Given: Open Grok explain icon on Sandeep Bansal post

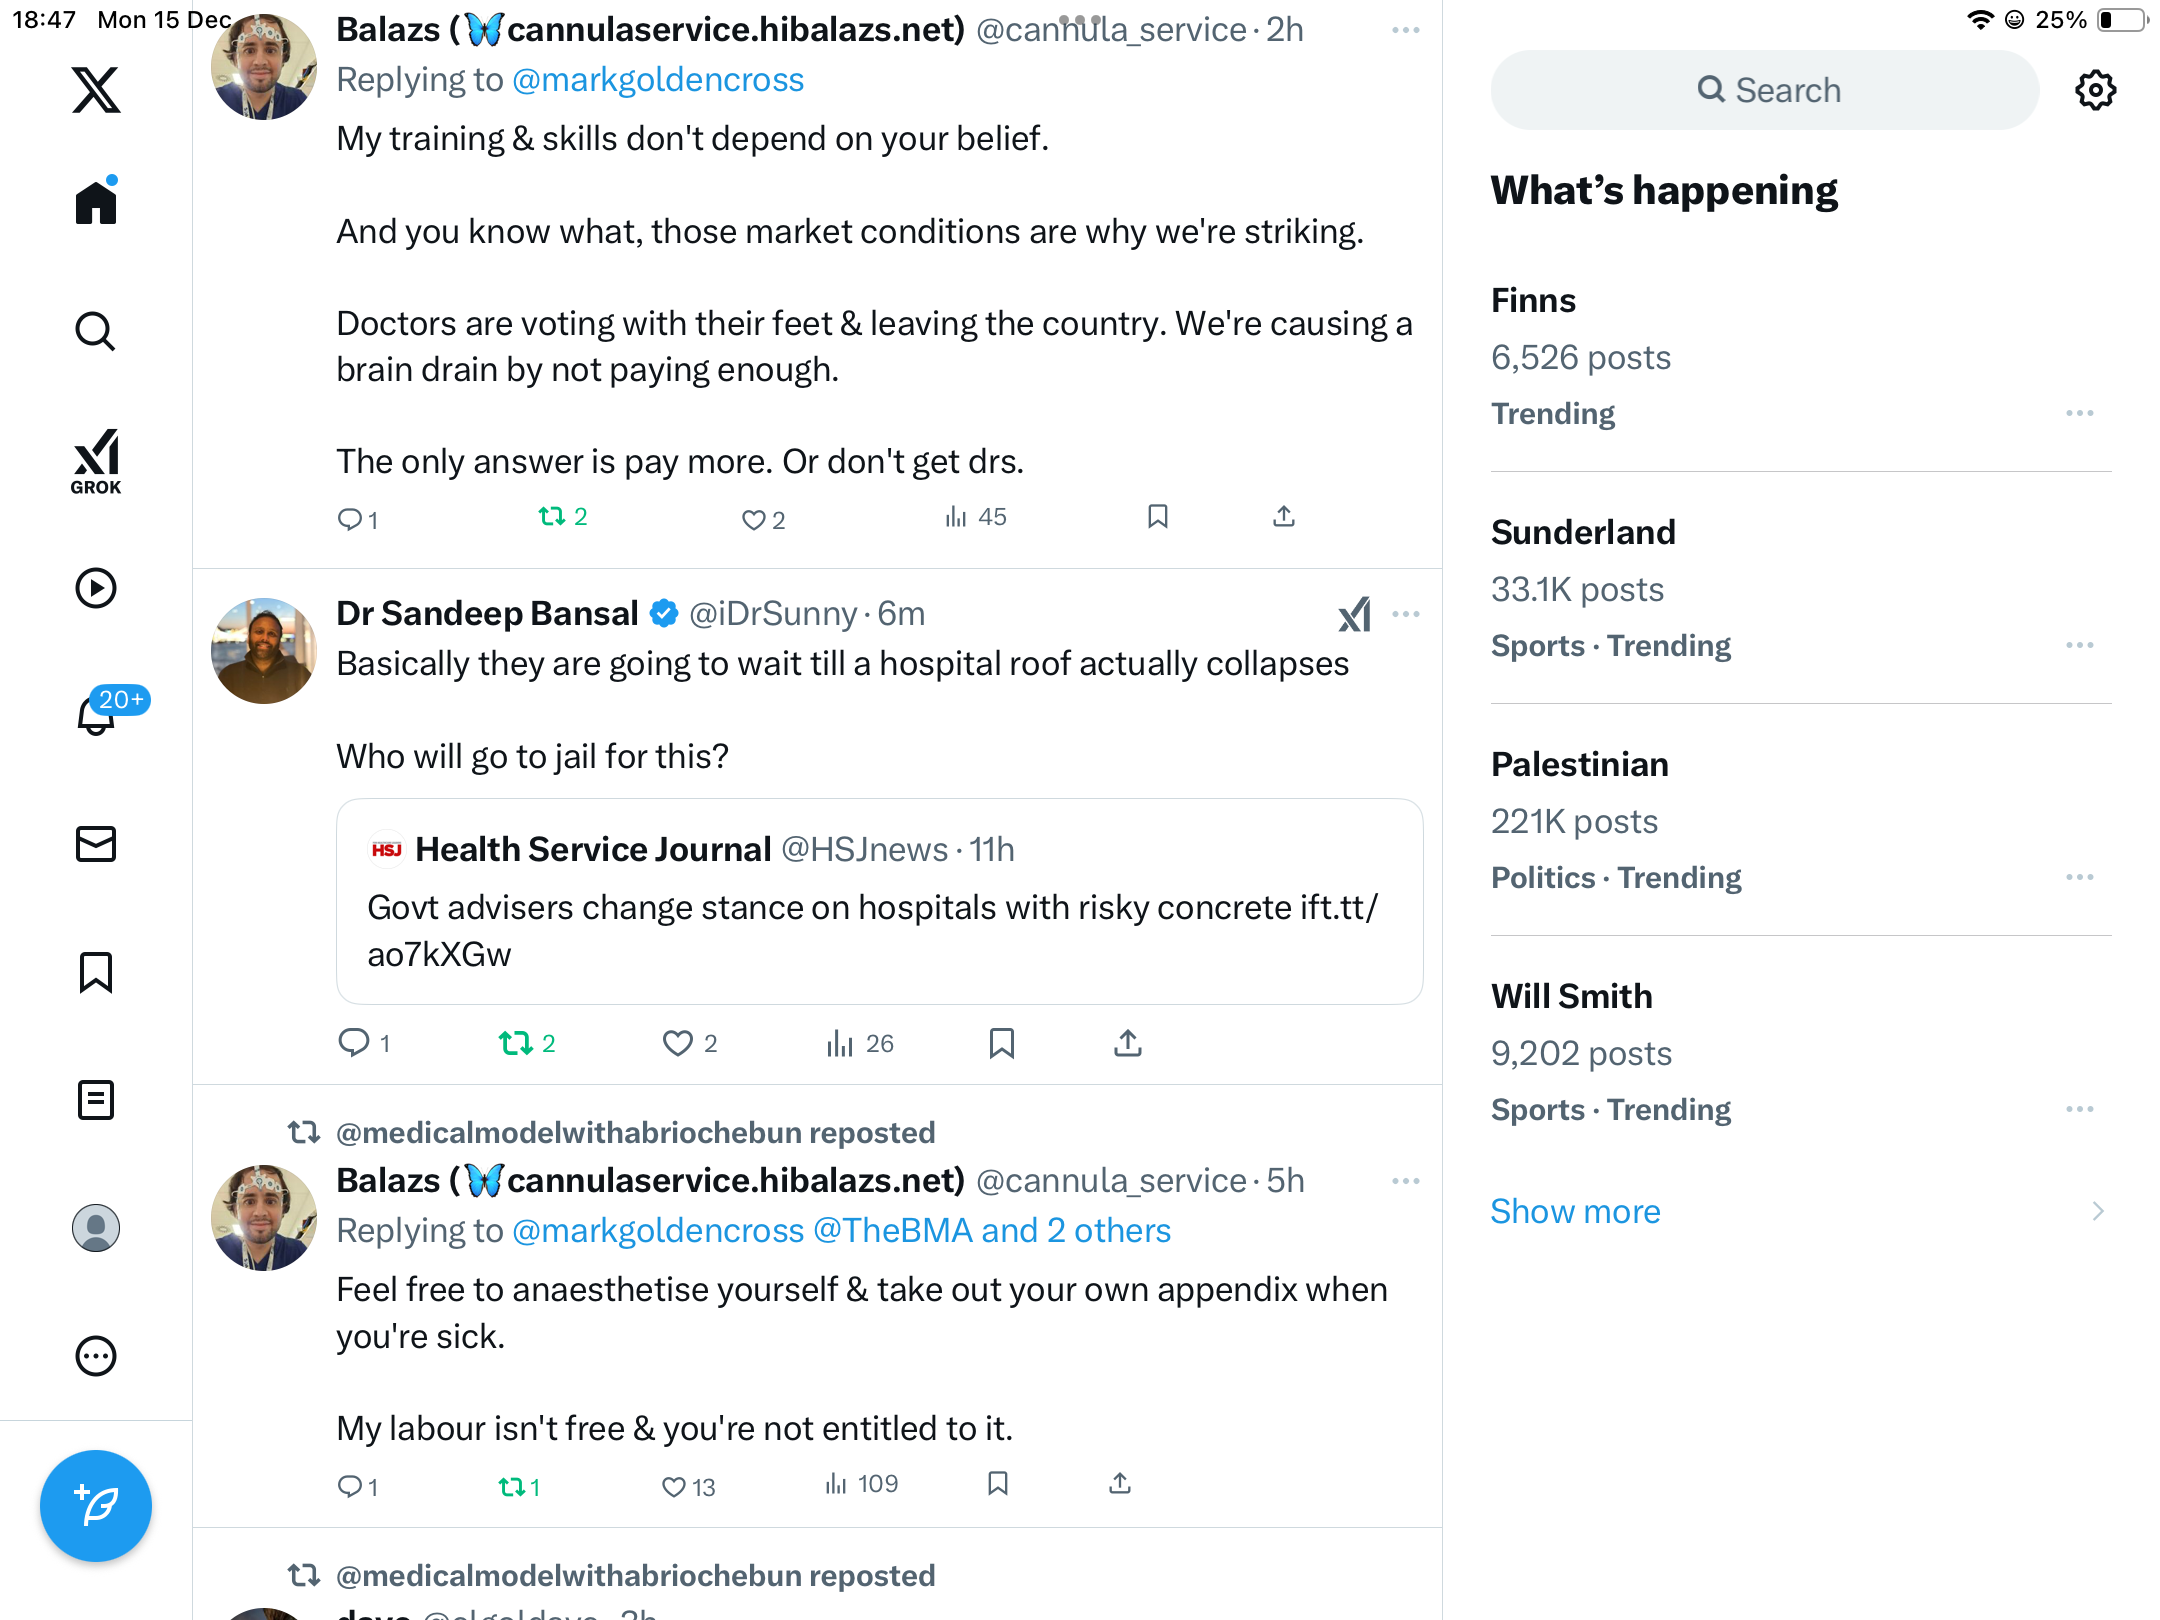Looking at the screenshot, I should pyautogui.click(x=1354, y=614).
